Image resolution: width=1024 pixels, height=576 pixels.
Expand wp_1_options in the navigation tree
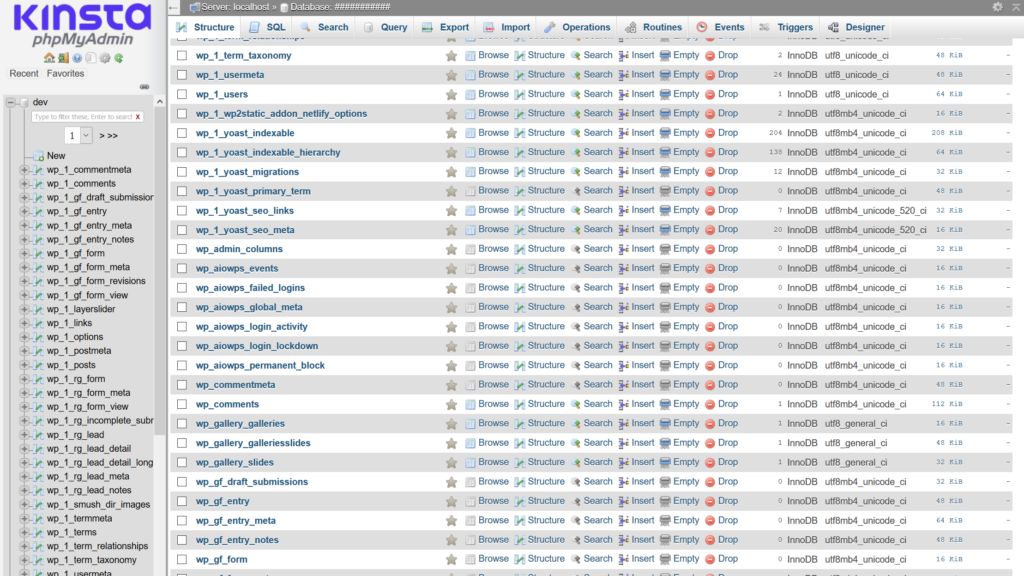click(24, 337)
